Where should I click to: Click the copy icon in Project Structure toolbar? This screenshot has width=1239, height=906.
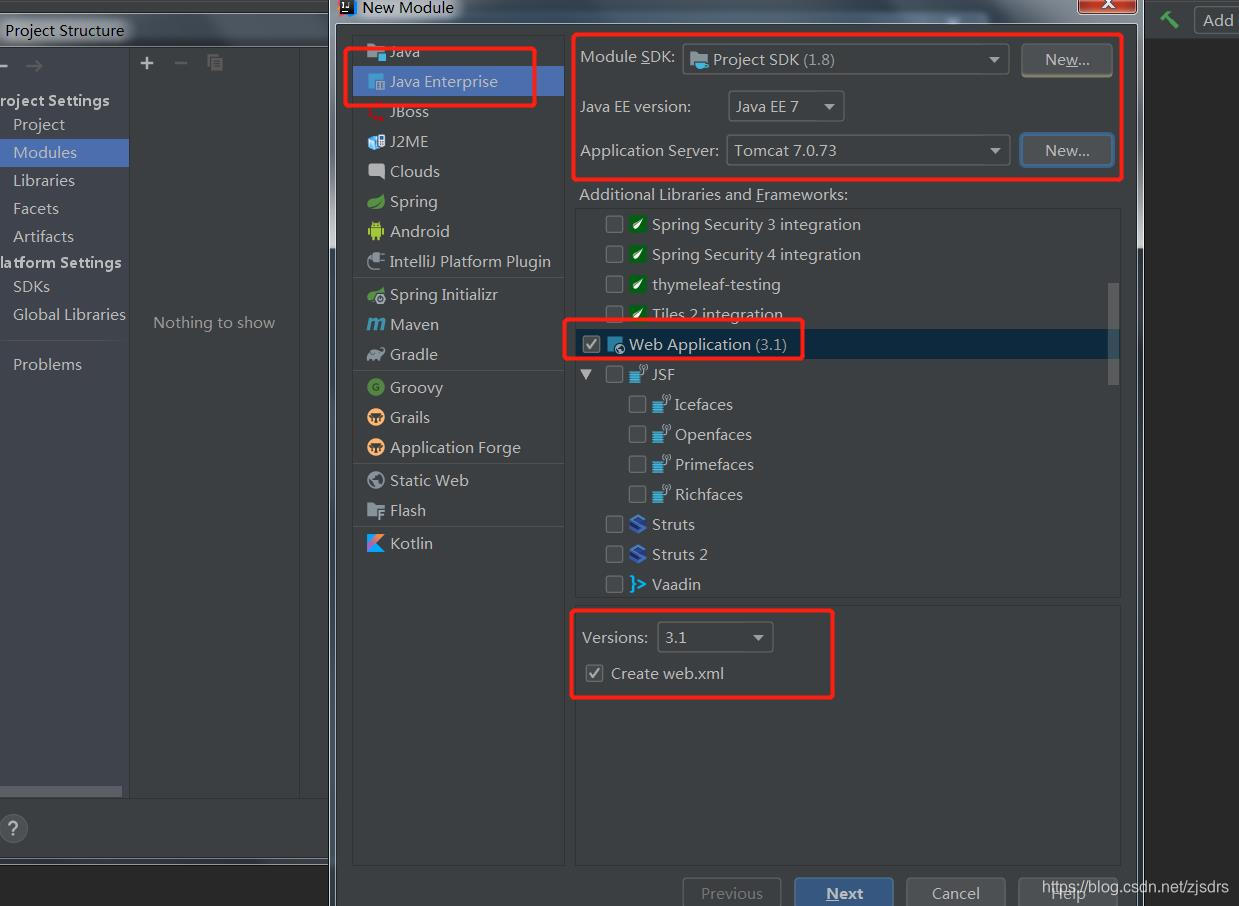tap(215, 63)
